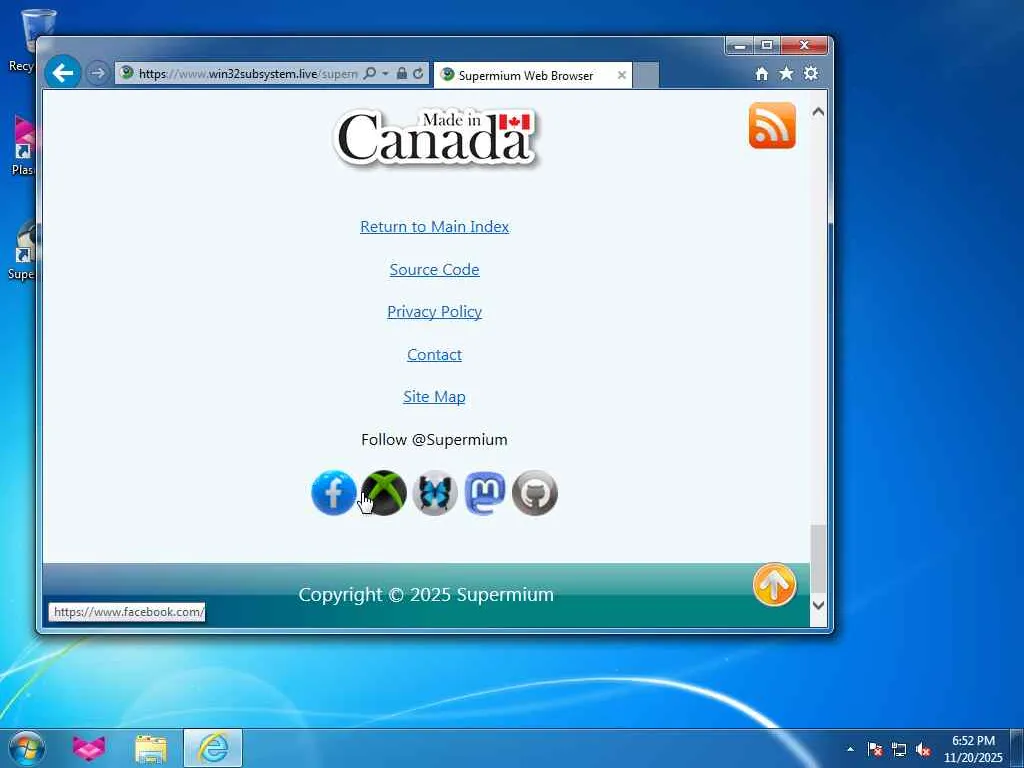Click the browser forward arrow
The height and width of the screenshot is (768, 1024).
coord(97,73)
